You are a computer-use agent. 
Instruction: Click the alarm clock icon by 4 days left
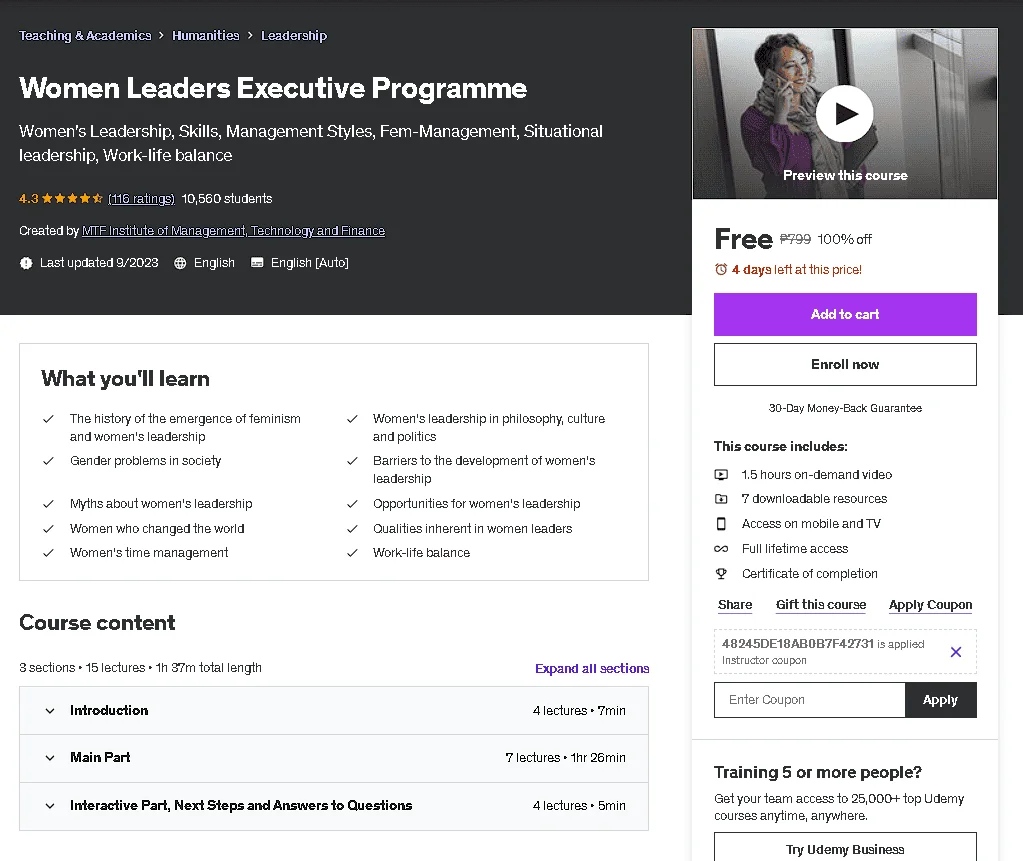[721, 269]
